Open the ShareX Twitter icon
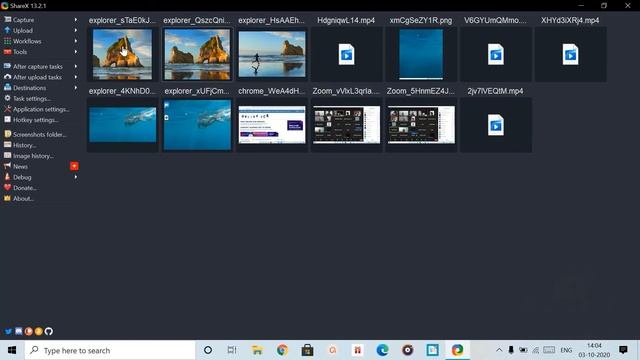Screen dimensions: 640x360 (8, 331)
